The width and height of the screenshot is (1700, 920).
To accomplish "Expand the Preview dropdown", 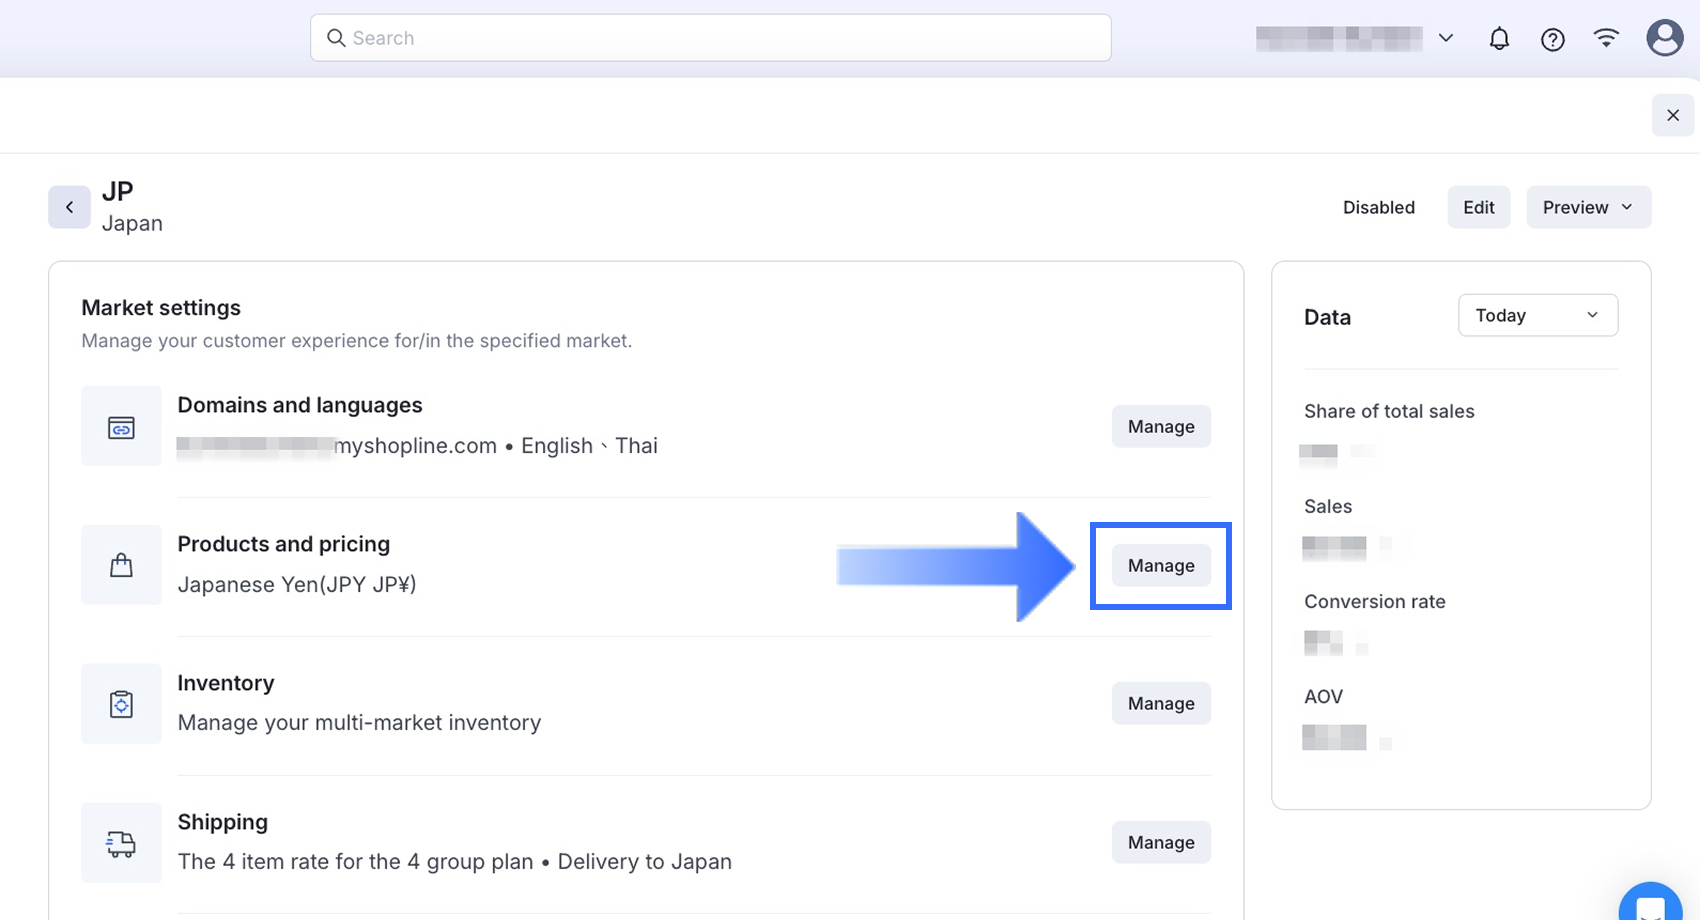I will (1588, 207).
